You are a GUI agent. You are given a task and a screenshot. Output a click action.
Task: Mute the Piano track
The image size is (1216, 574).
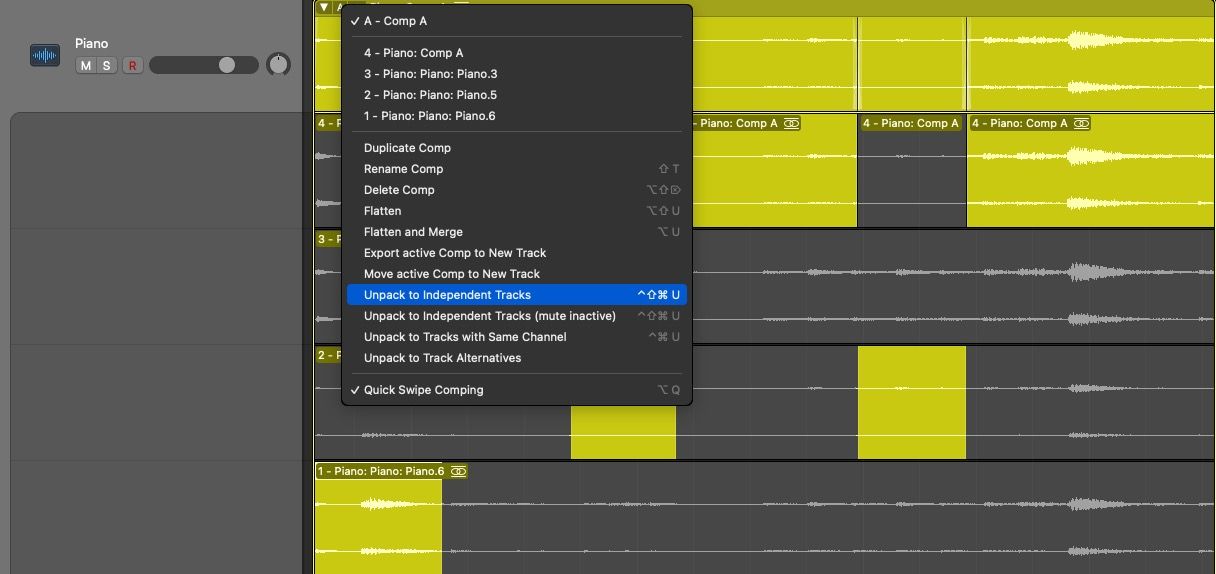tap(85, 66)
